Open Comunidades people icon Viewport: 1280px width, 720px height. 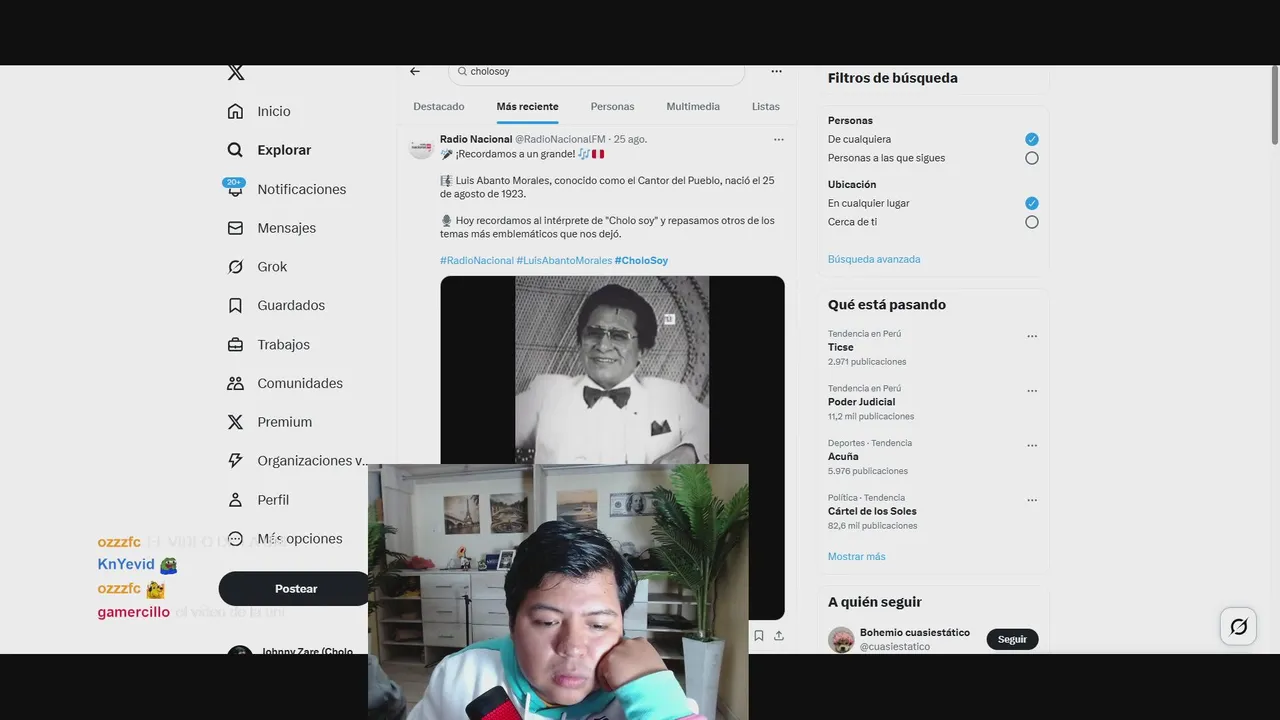(x=235, y=383)
